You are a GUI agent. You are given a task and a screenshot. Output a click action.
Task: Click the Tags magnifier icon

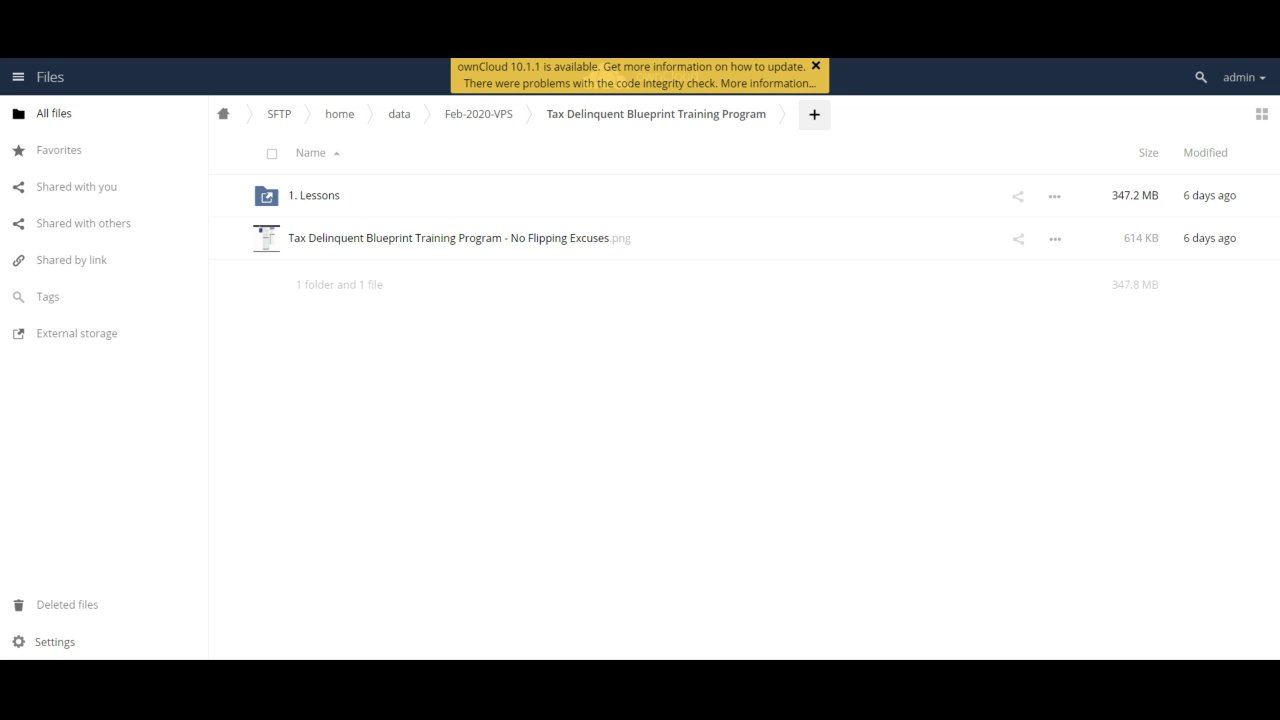(18, 297)
